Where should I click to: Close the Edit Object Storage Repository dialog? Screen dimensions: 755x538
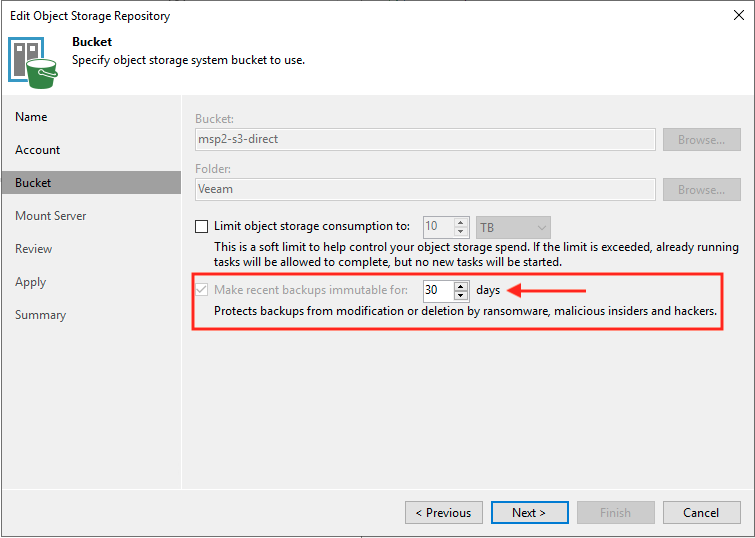tap(739, 15)
